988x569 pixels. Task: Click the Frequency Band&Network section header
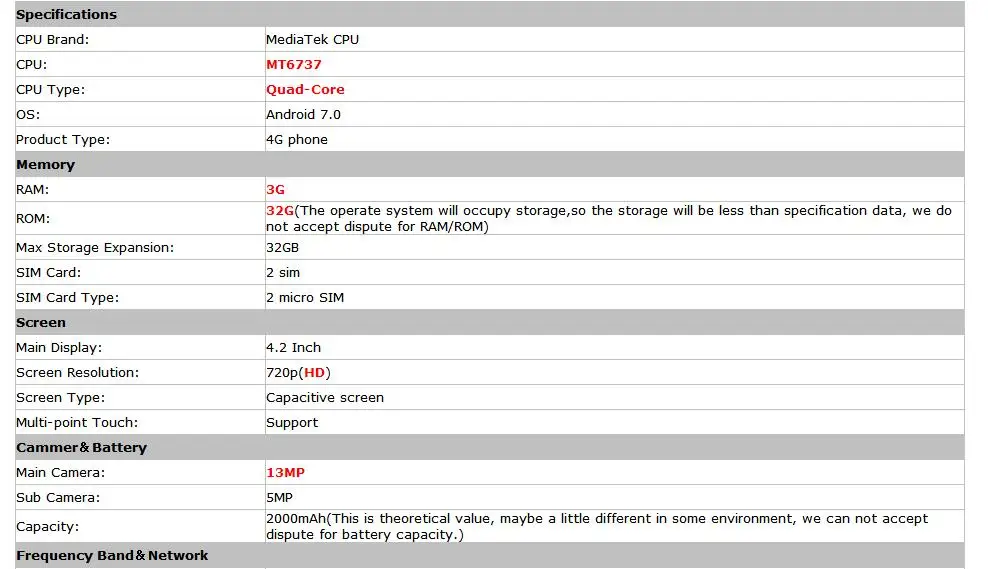[x=112, y=556]
